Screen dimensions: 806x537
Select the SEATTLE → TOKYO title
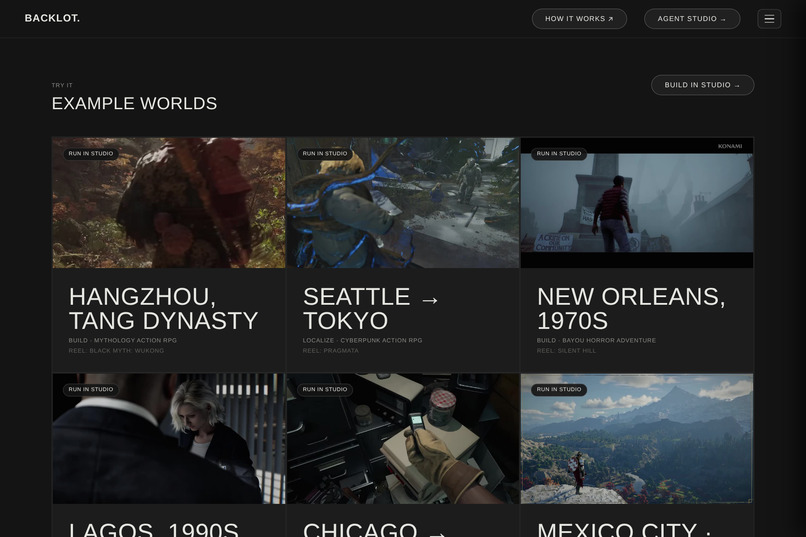[x=371, y=308]
